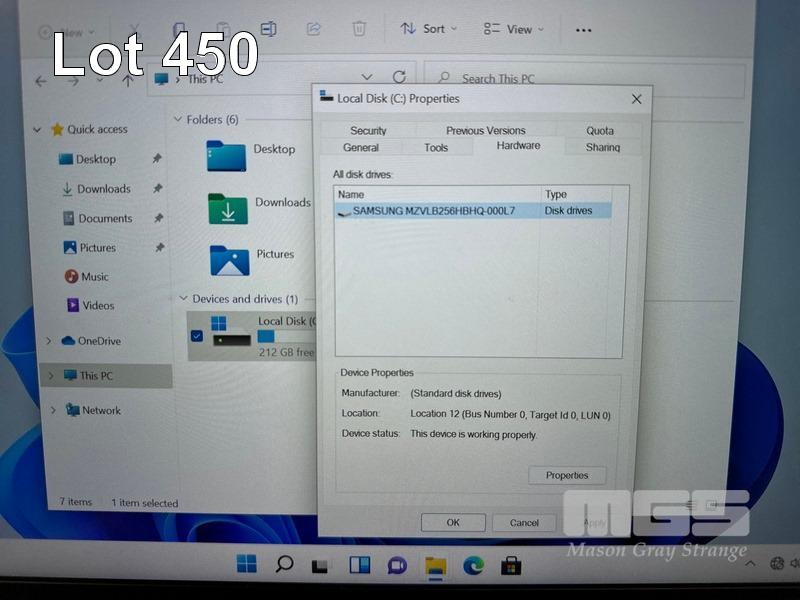Image resolution: width=800 pixels, height=600 pixels.
Task: Open Microsoft Store from the taskbar
Action: click(511, 565)
